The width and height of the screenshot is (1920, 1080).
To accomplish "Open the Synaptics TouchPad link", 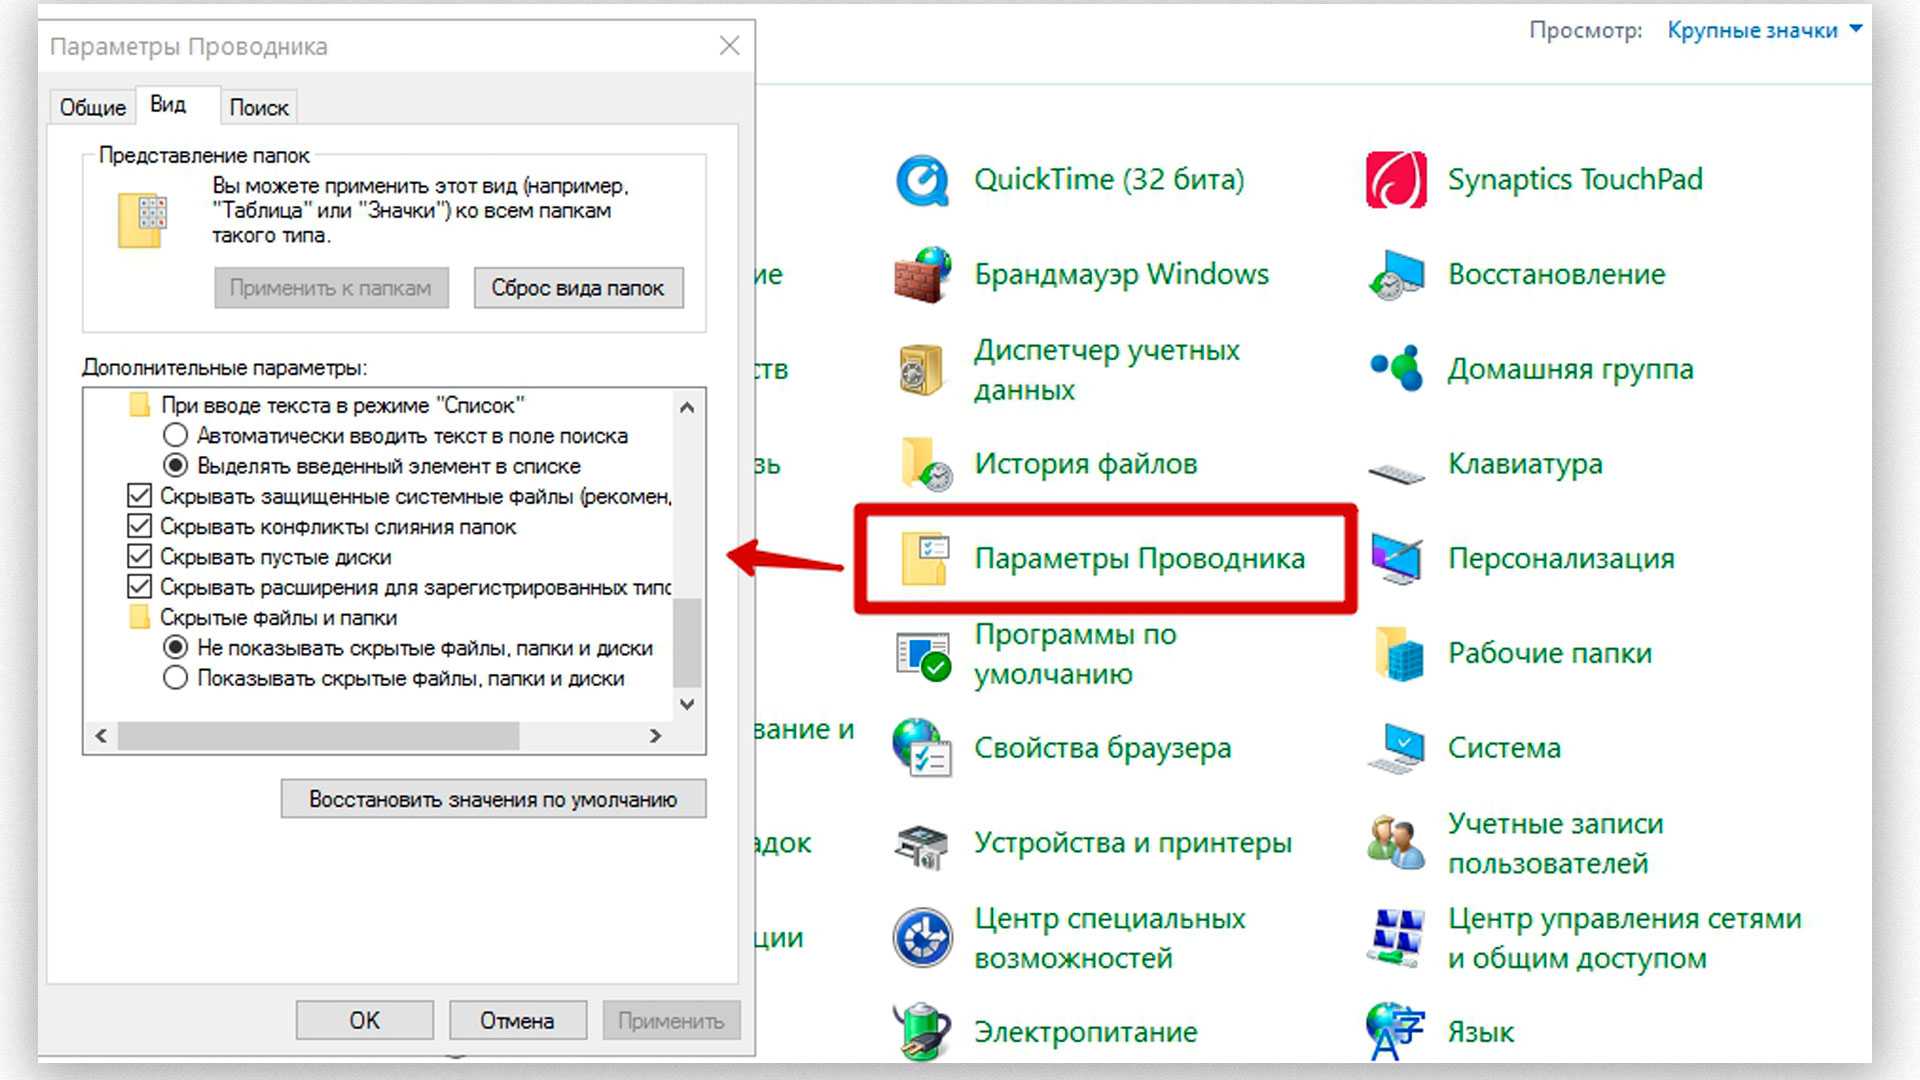I will coord(1575,180).
